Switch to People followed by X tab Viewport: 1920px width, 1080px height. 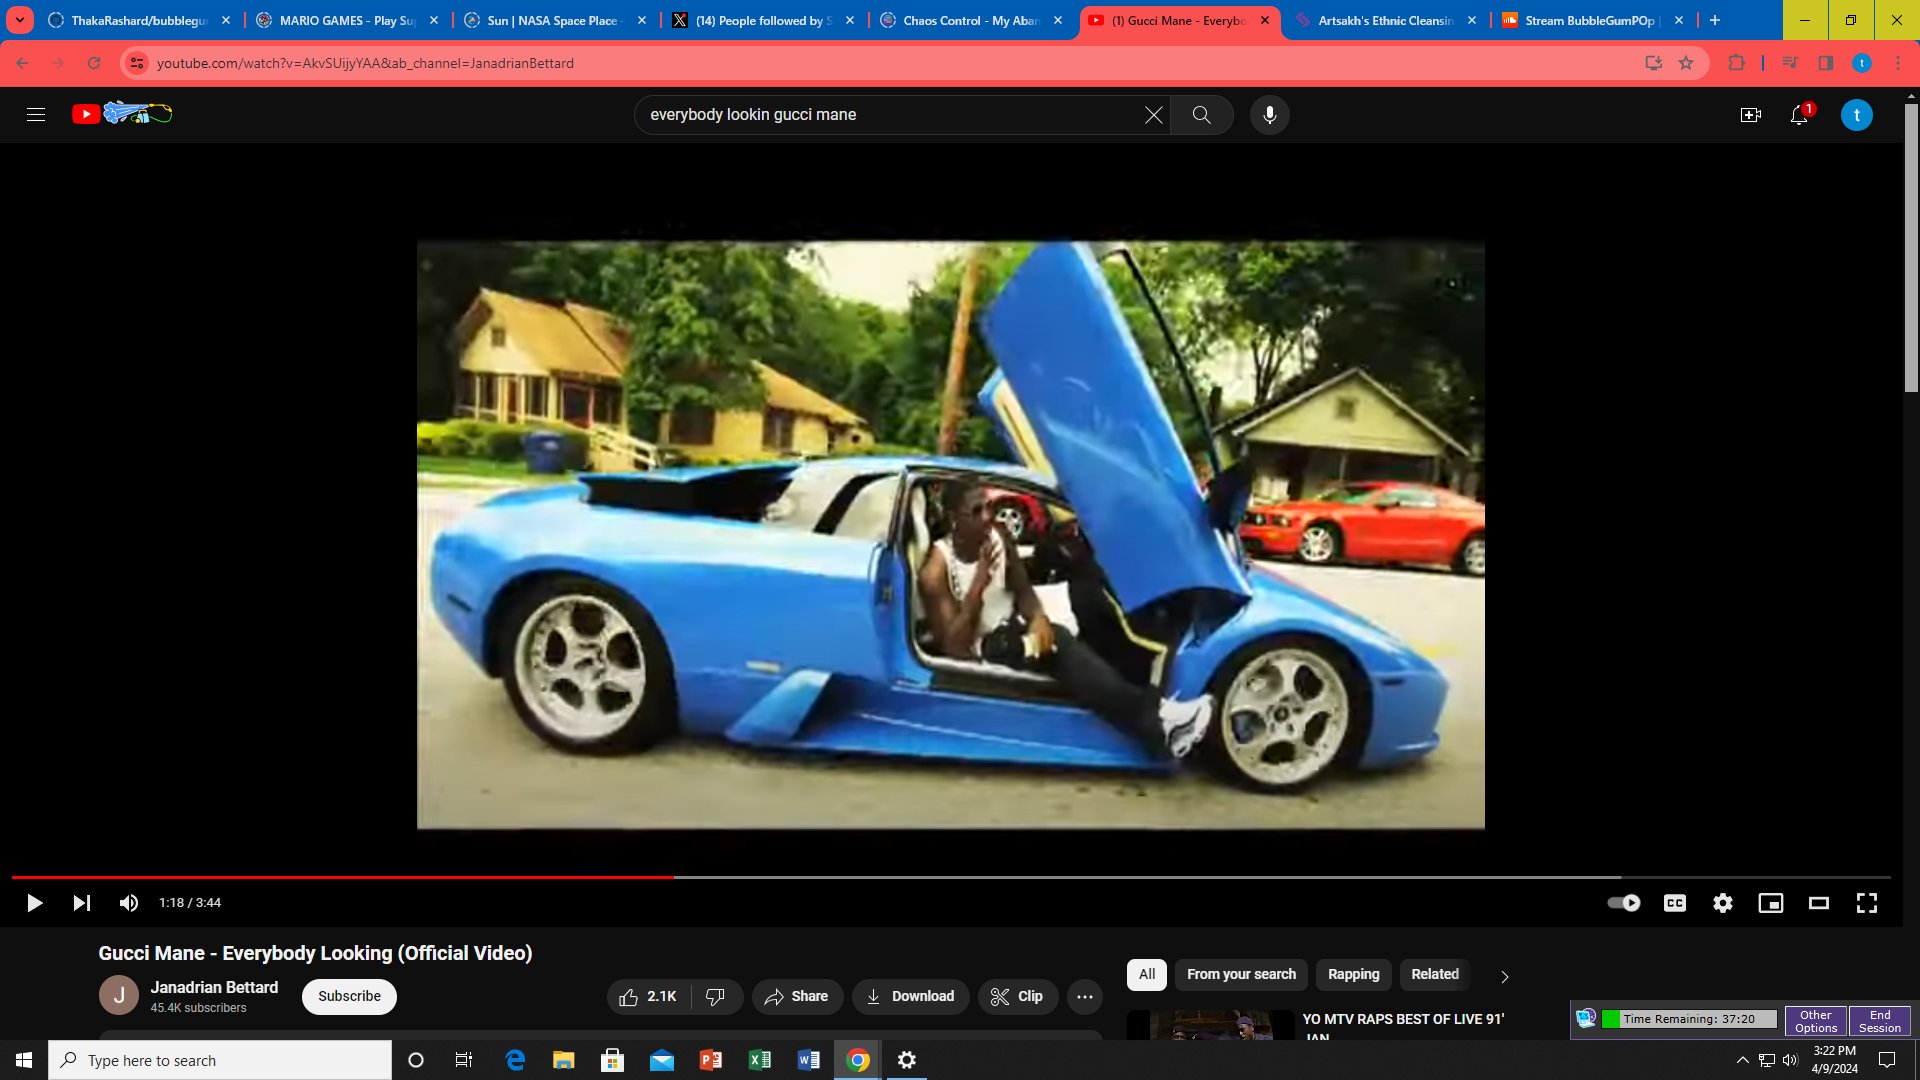point(762,20)
